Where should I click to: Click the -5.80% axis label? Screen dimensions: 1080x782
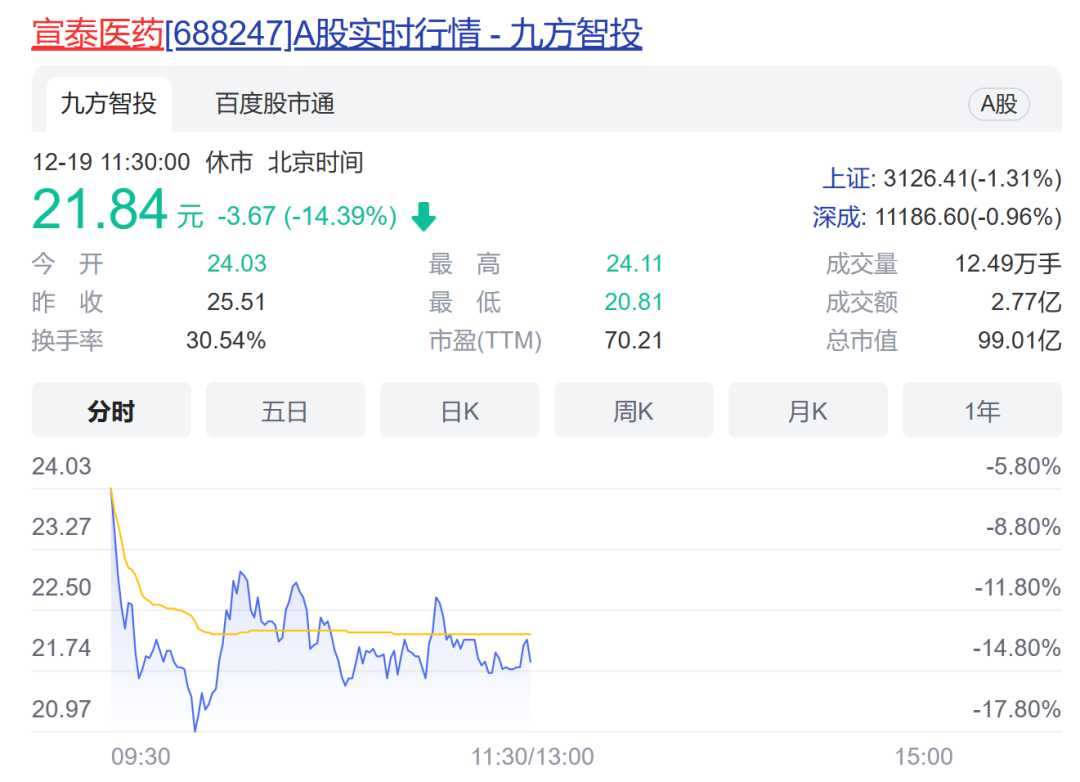[x=1023, y=466]
